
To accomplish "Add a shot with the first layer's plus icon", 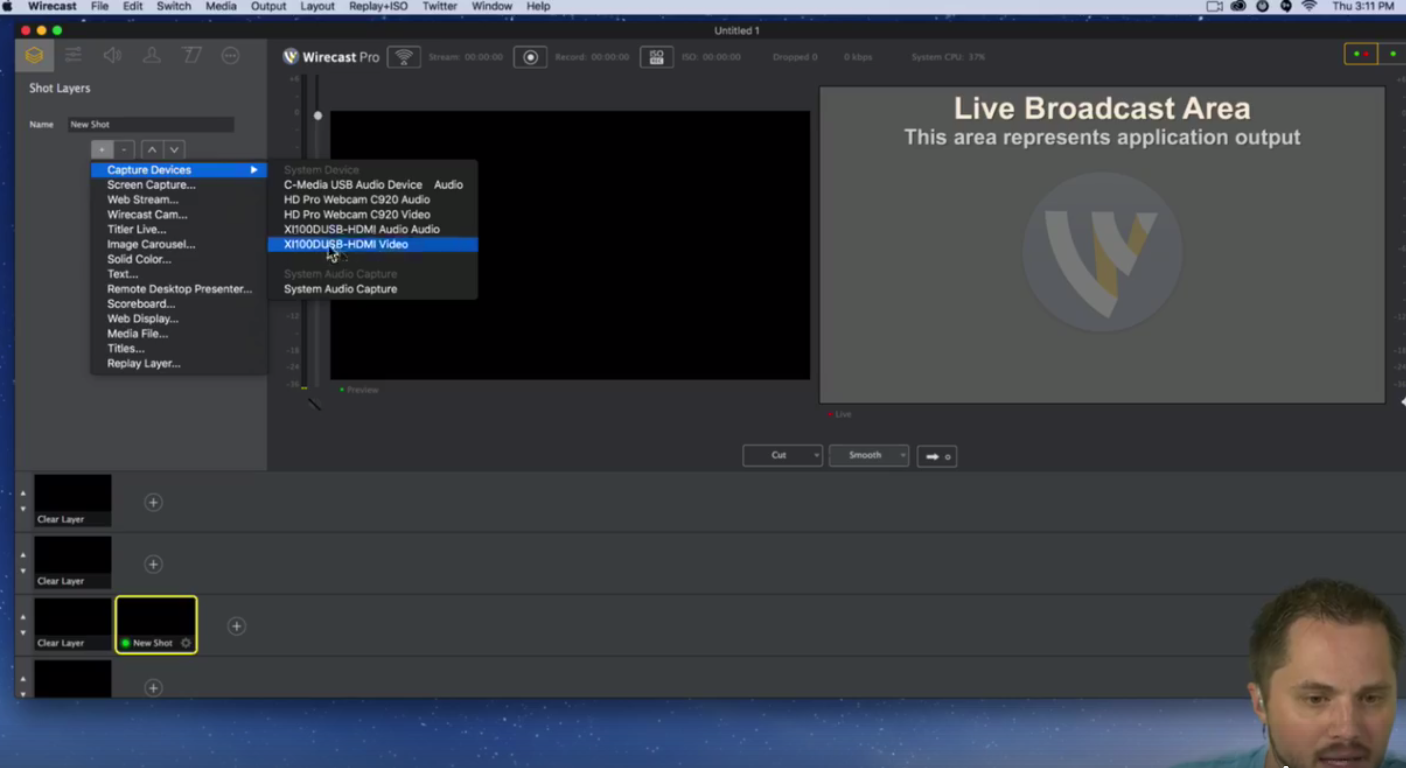I will (x=153, y=503).
